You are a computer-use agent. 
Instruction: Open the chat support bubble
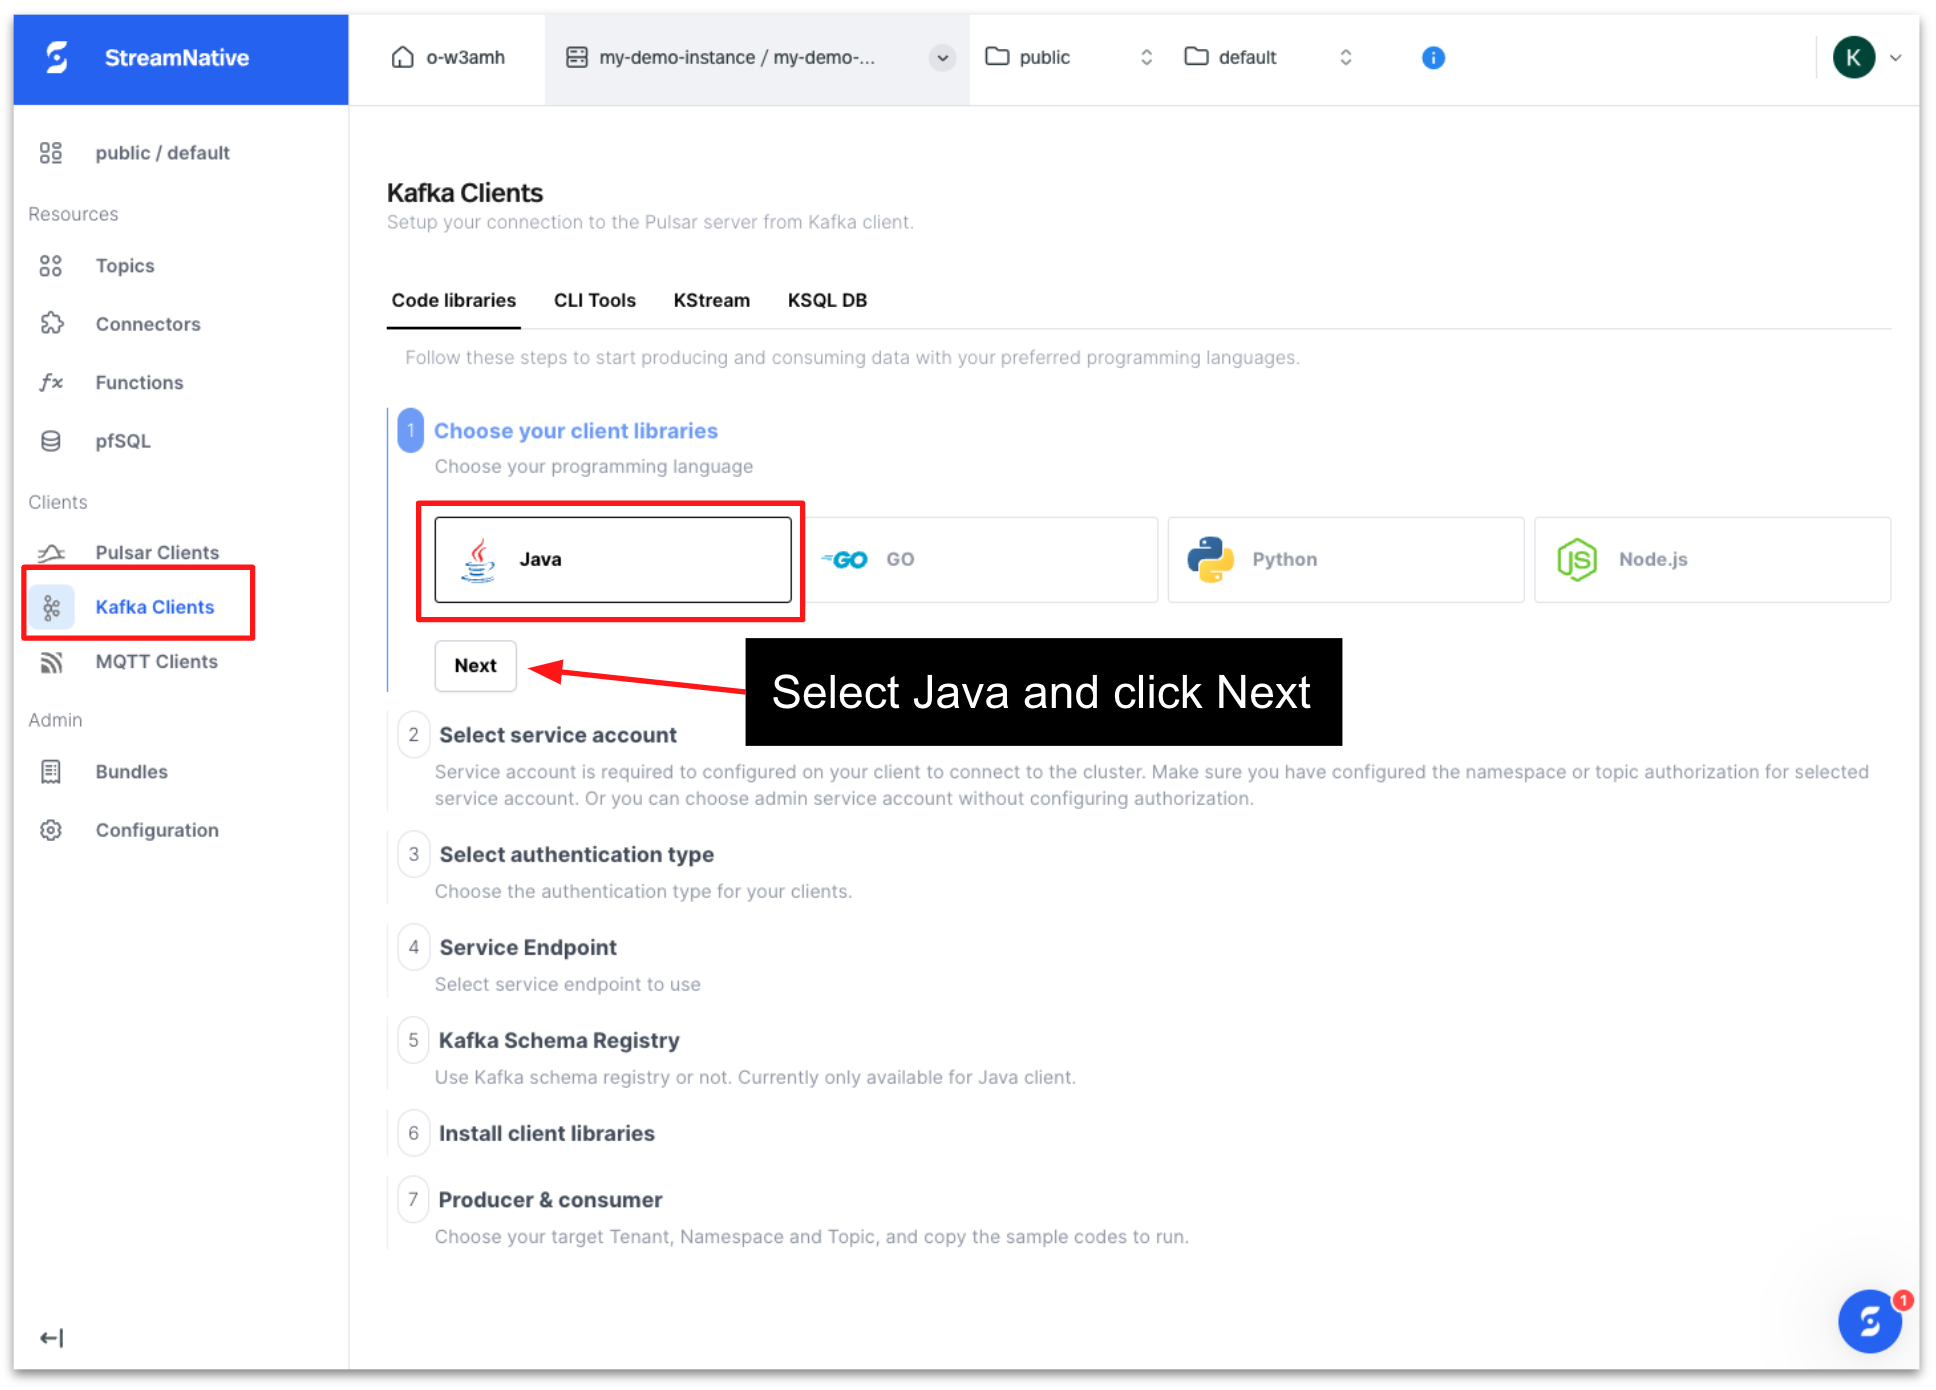pyautogui.click(x=1869, y=1321)
